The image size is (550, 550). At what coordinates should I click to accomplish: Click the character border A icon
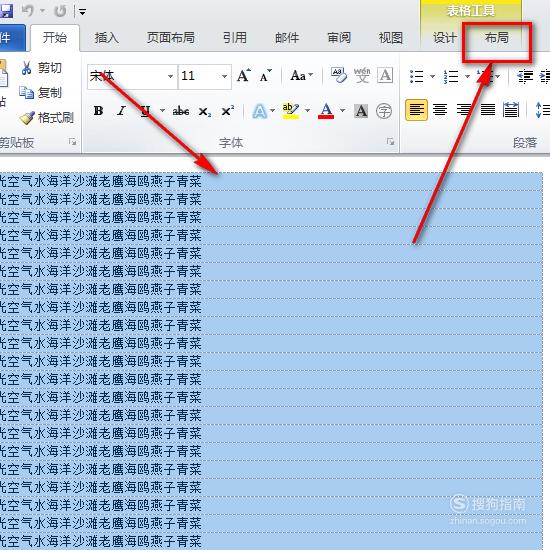click(x=385, y=75)
